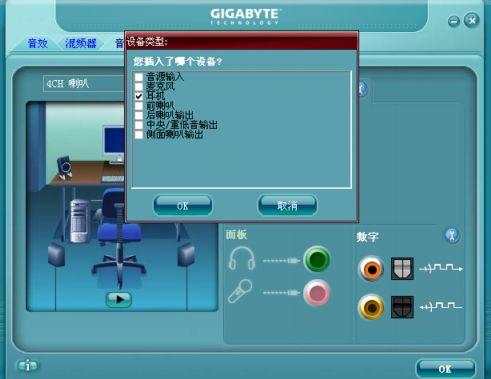Click the left desk speaker in room illustration
Screen dimensions: 491x379
click(x=64, y=166)
